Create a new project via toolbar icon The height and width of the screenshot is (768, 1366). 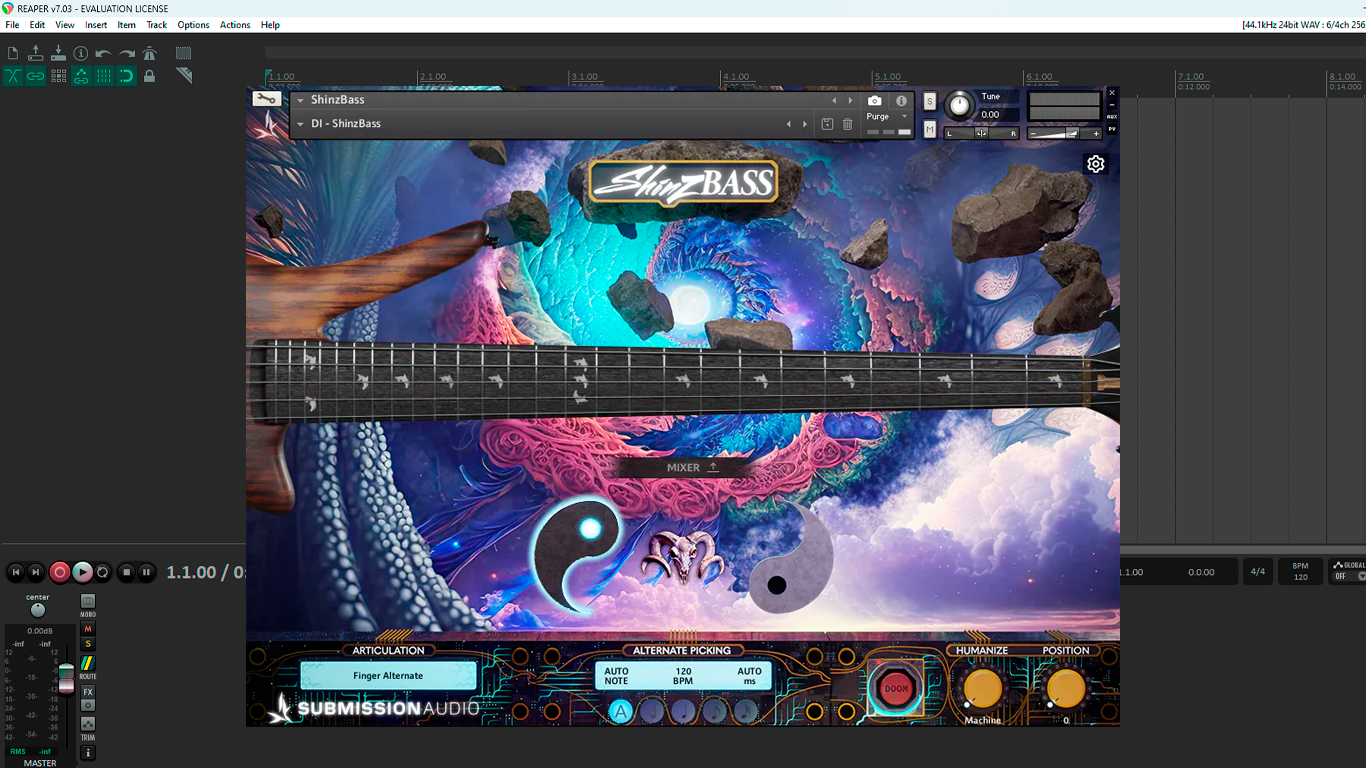pyautogui.click(x=13, y=54)
